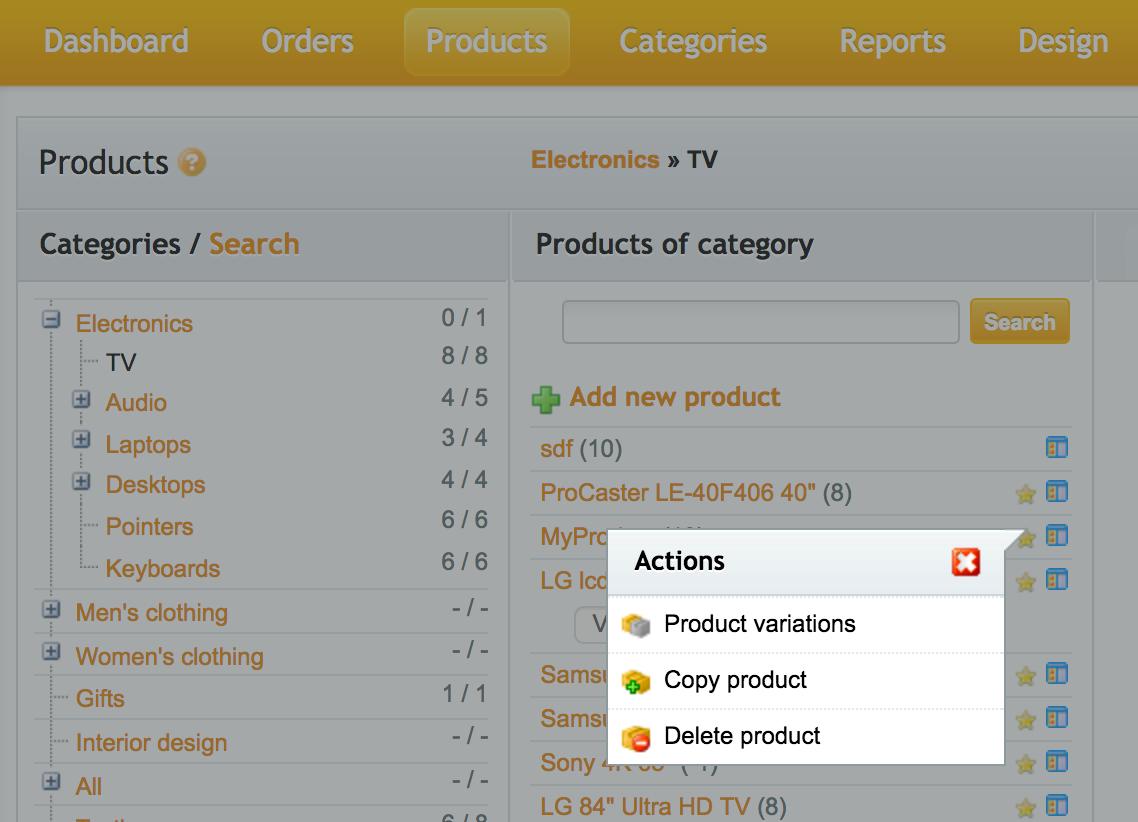Open actions icon for ProCaster LE-40F406 row
This screenshot has width=1138, height=822.
(1057, 492)
